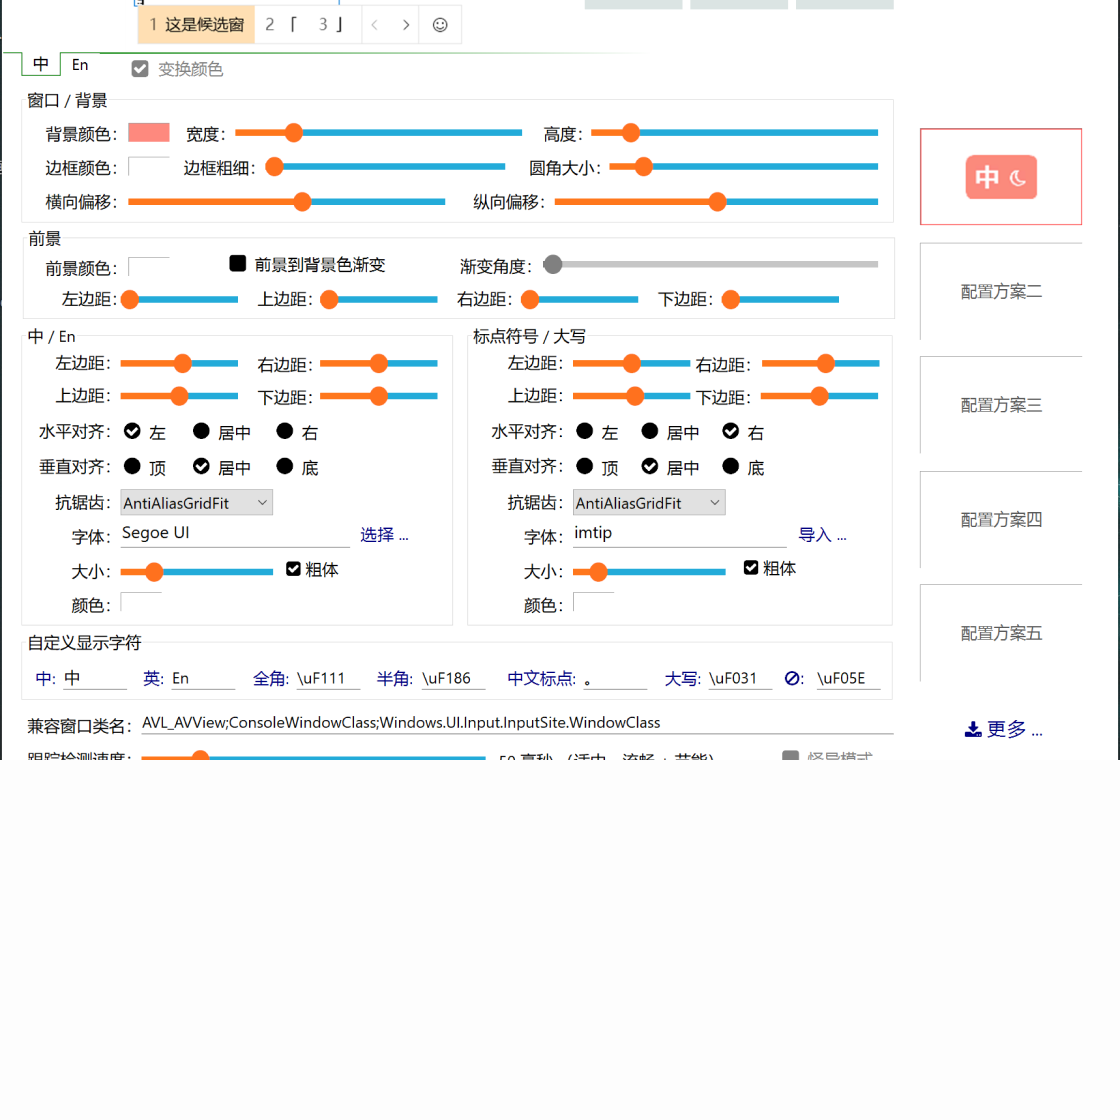This screenshot has height=1120, width=1120.
Task: Click 大小 slider in 标点符号 / 大写 section
Action: pos(649,571)
